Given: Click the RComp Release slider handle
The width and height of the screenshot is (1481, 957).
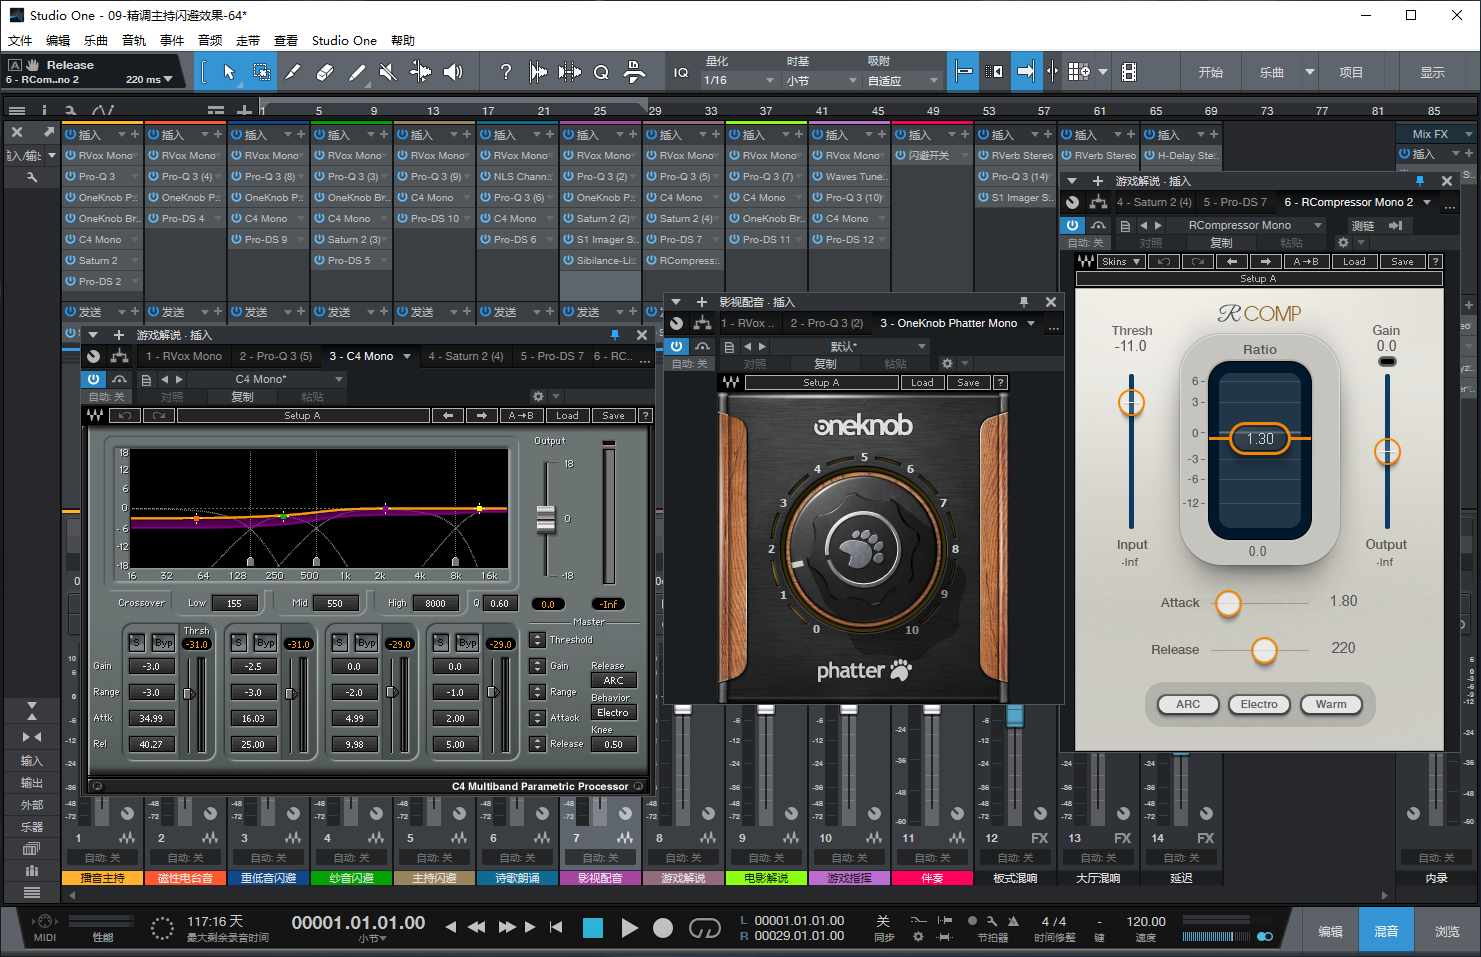Looking at the screenshot, I should [1264, 650].
